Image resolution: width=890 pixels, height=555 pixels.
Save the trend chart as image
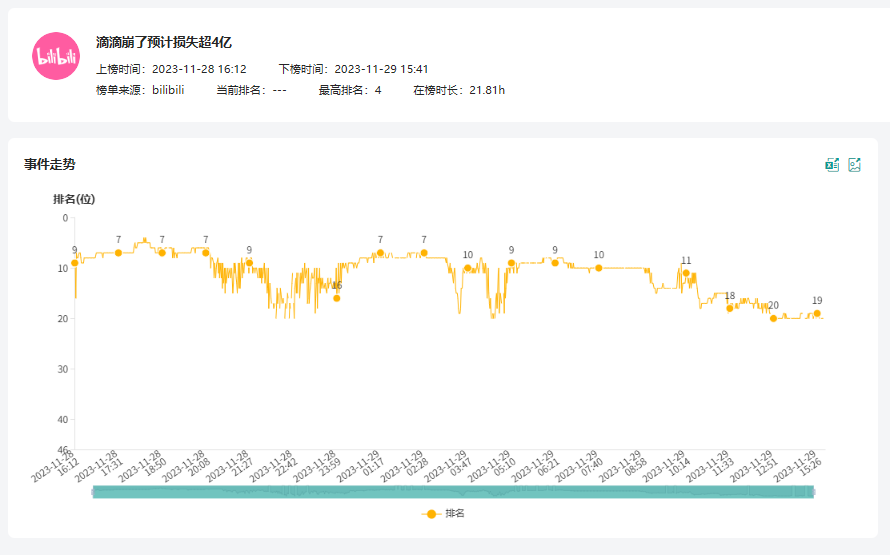855,165
